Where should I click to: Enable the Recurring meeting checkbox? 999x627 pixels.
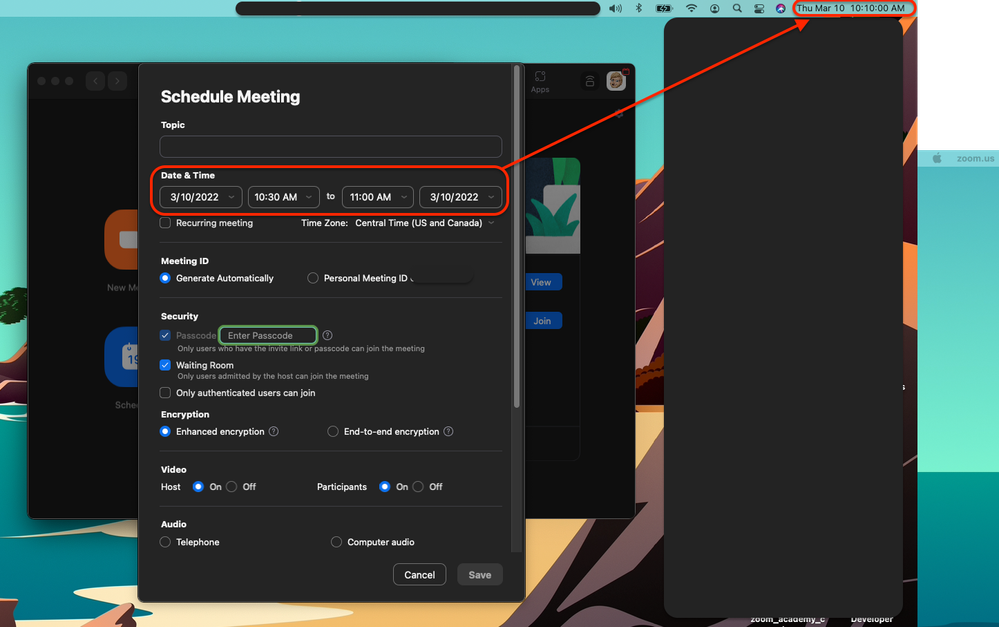coord(166,223)
